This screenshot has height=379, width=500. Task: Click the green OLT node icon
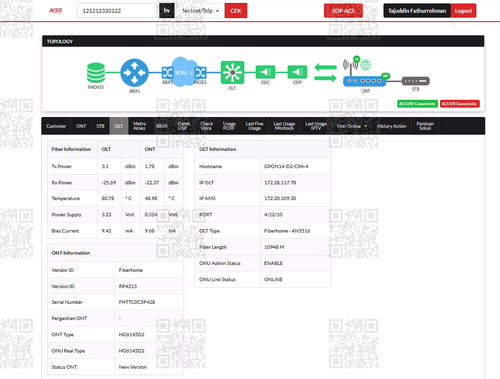232,72
